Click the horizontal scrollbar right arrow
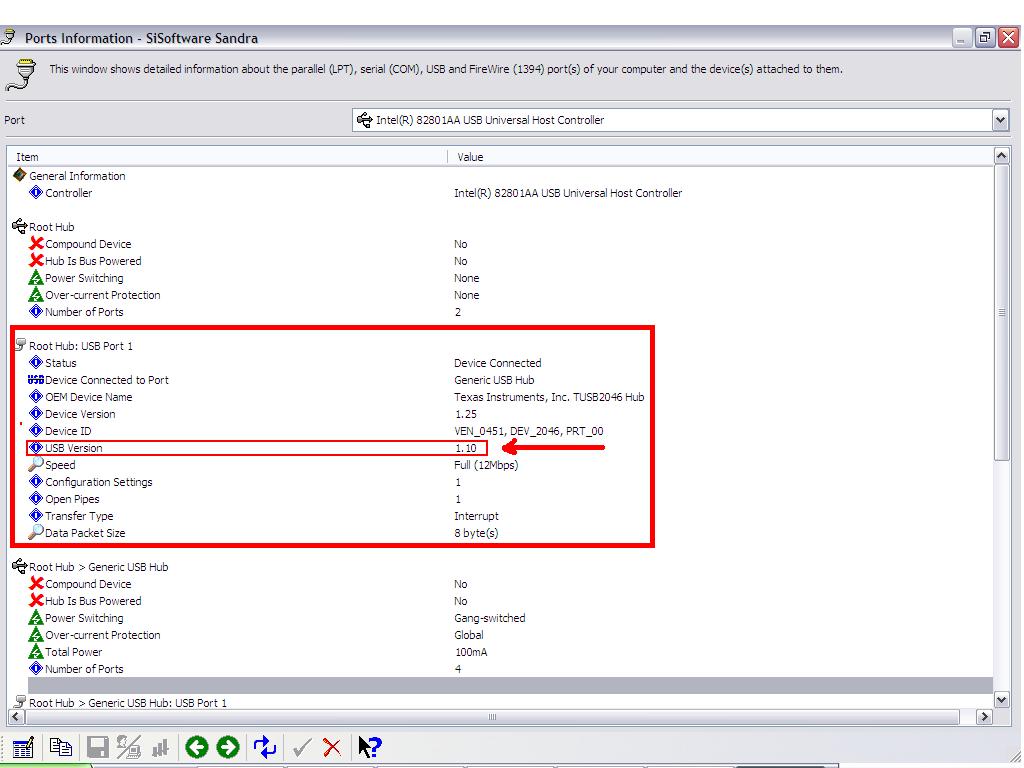 coord(984,716)
